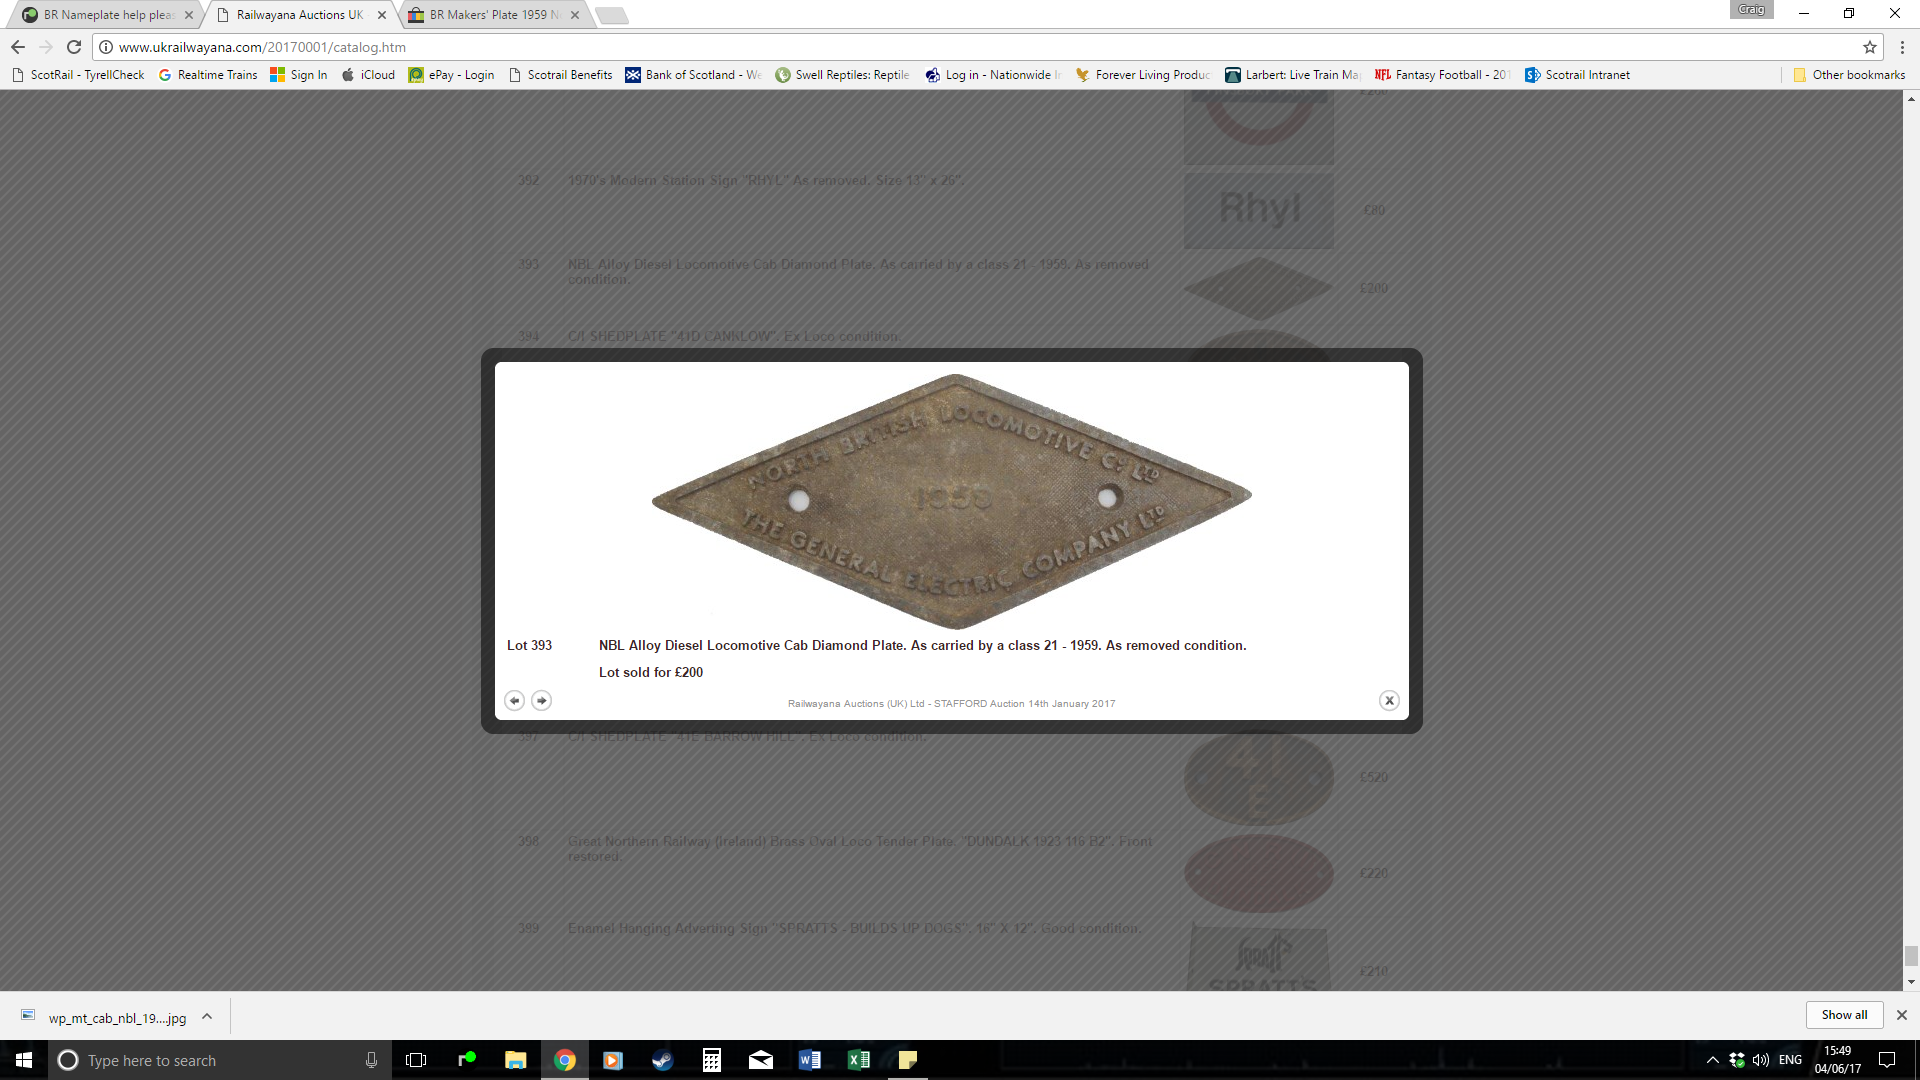Open Sticky Notes from taskbar
The width and height of the screenshot is (1920, 1080).
click(908, 1060)
